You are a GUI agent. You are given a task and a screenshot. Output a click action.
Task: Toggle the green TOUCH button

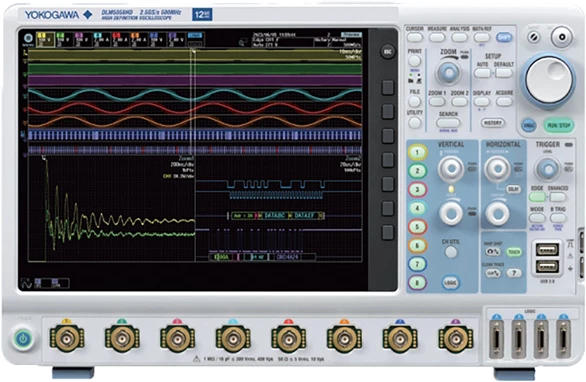click(x=514, y=252)
